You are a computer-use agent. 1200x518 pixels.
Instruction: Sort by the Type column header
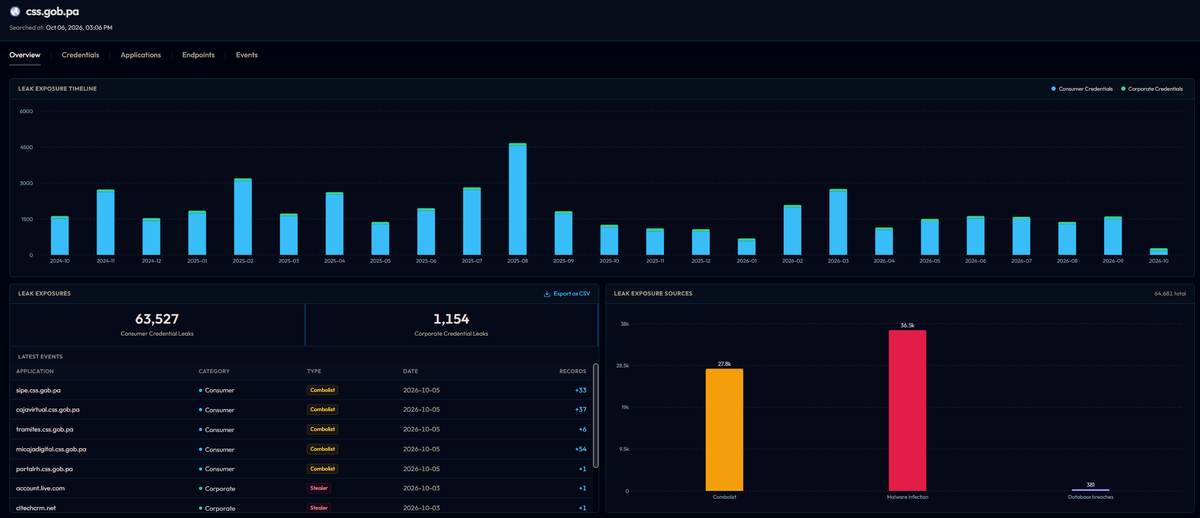[x=314, y=371]
